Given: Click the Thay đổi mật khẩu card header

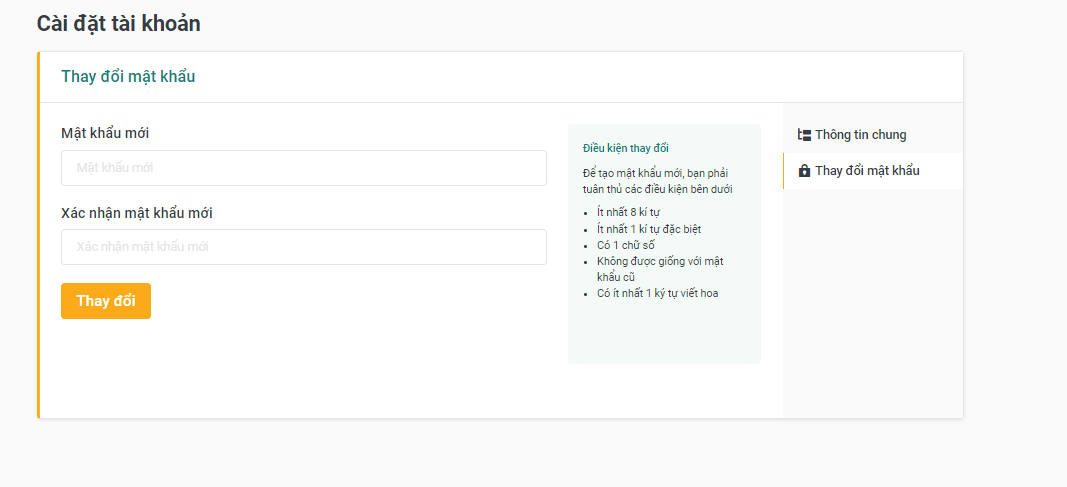Looking at the screenshot, I should pos(128,77).
